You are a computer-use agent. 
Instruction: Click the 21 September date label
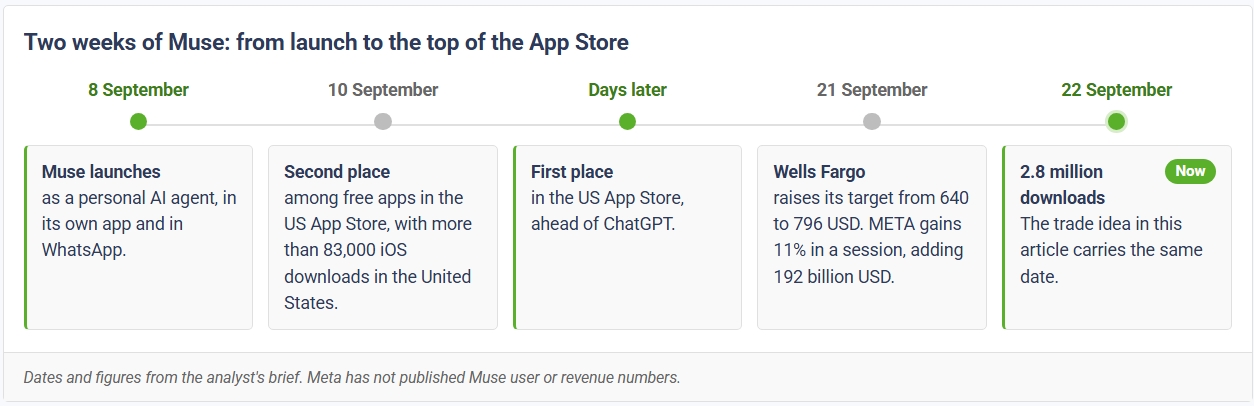872,90
